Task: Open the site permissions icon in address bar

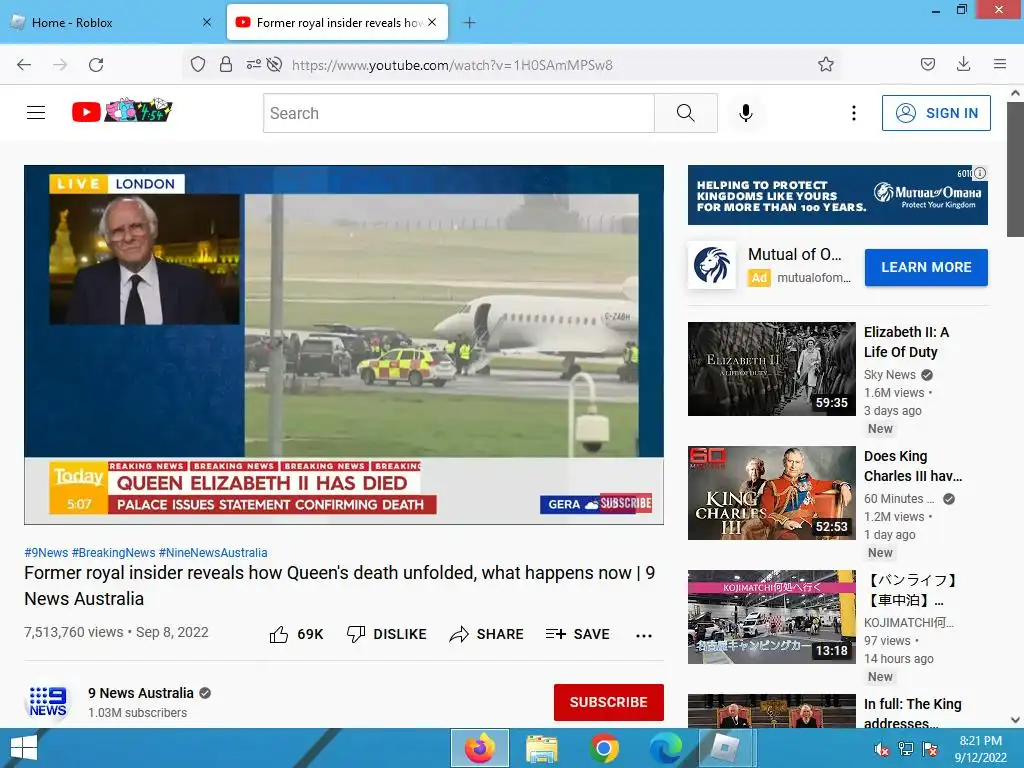Action: (x=253, y=65)
